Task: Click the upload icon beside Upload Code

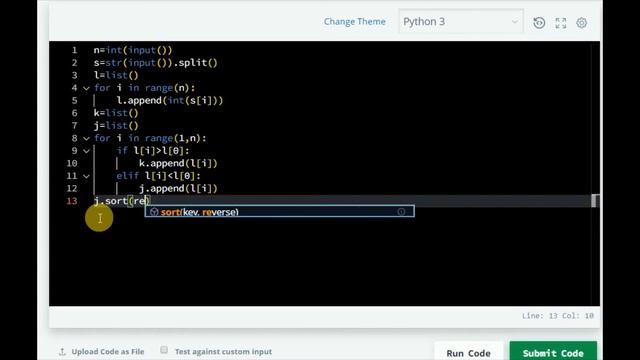Action: 62,351
